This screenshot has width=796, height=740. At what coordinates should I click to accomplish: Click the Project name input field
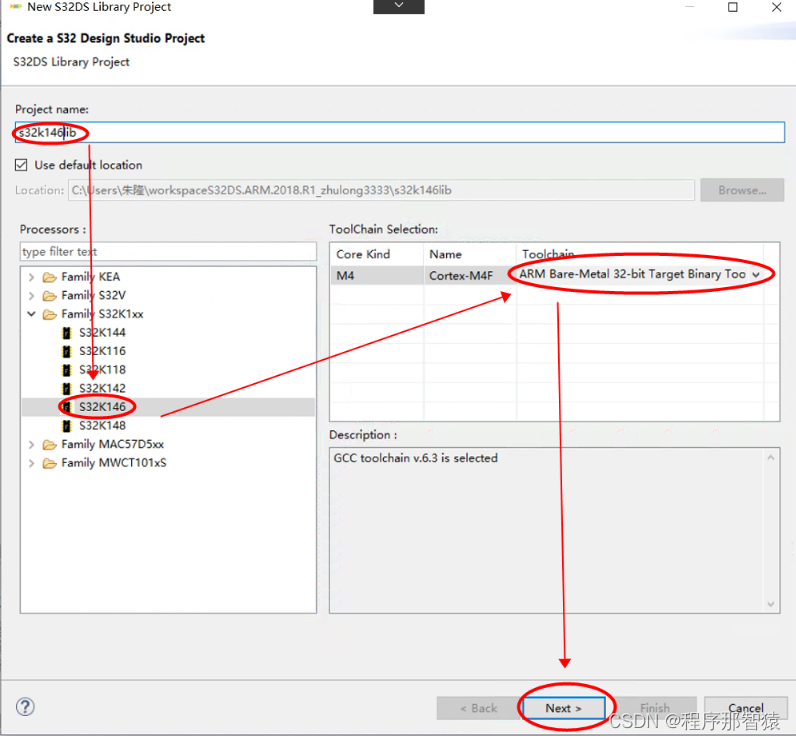coord(400,132)
